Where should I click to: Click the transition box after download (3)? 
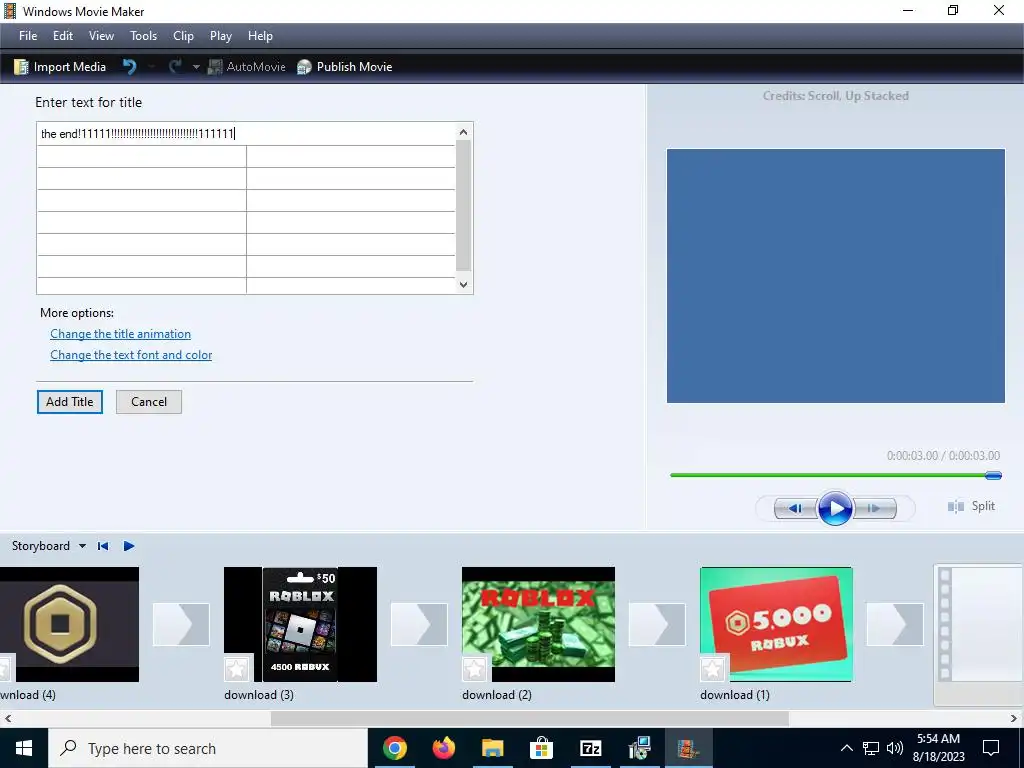pyautogui.click(x=419, y=624)
